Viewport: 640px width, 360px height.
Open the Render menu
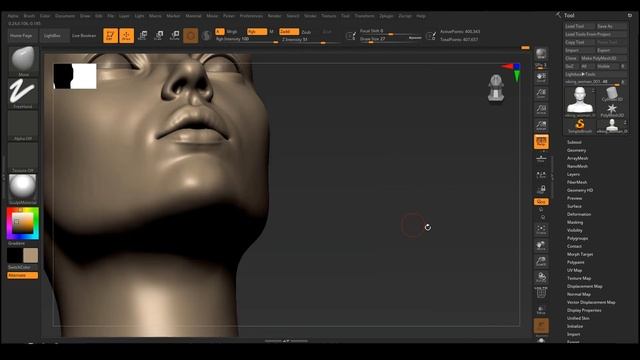point(274,16)
